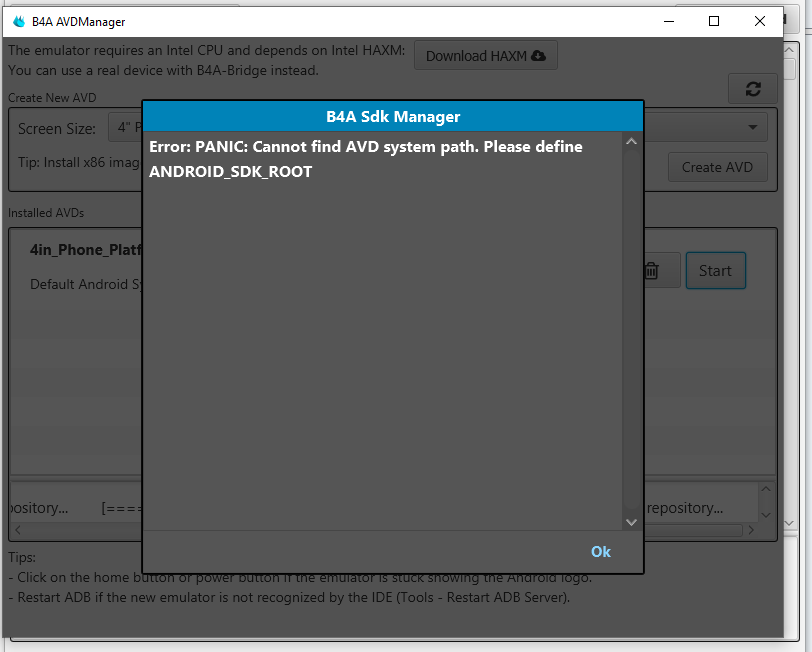The height and width of the screenshot is (652, 812).
Task: Open the Screen Size dropdown arrow
Action: click(752, 127)
